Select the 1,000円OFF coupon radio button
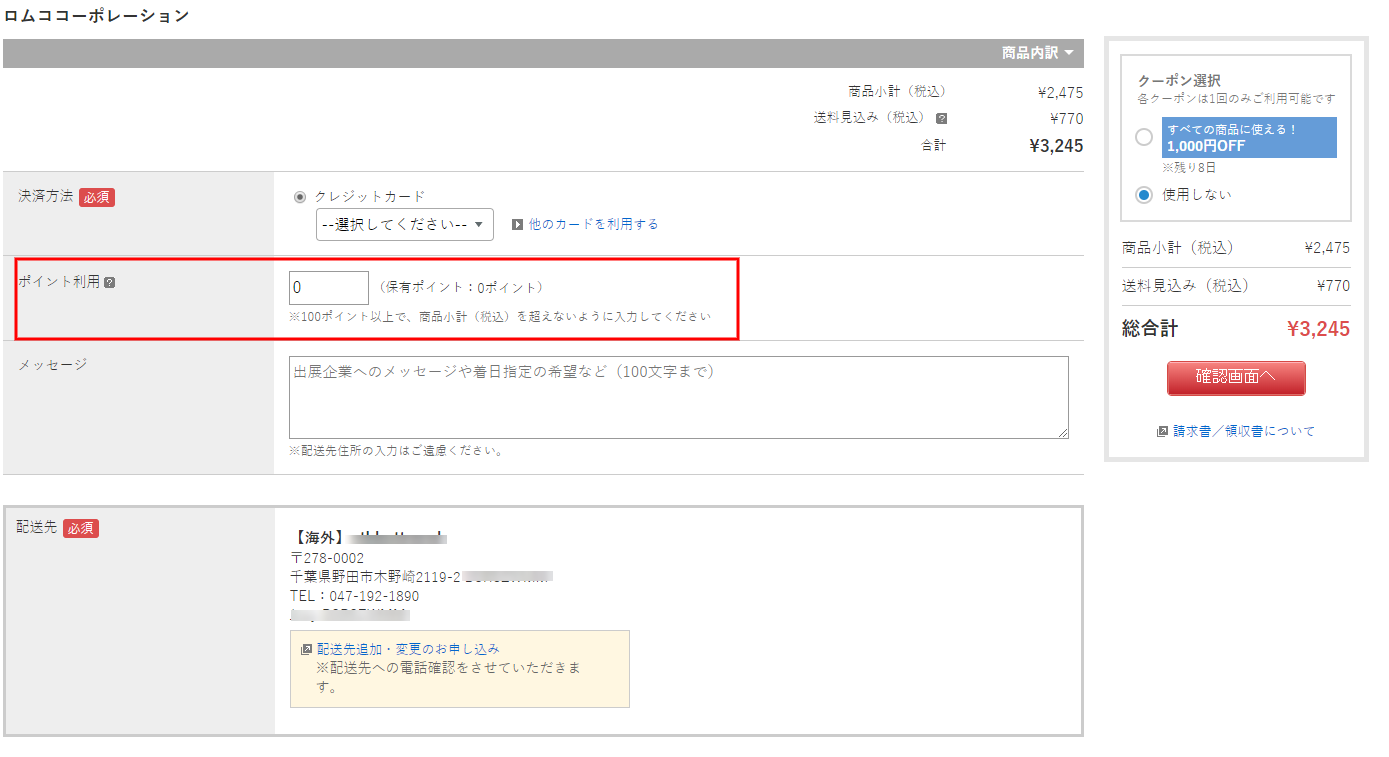This screenshot has height=757, width=1389. click(1144, 137)
